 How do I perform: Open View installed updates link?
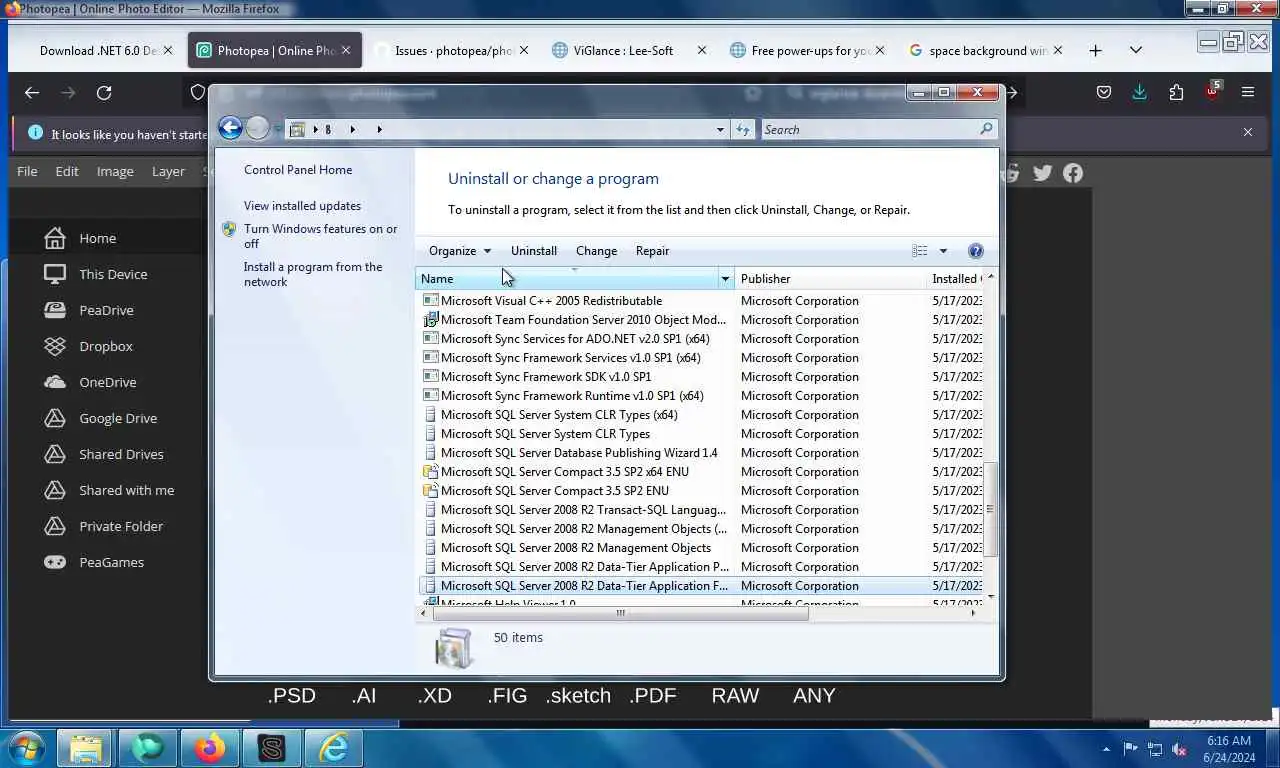click(x=302, y=206)
